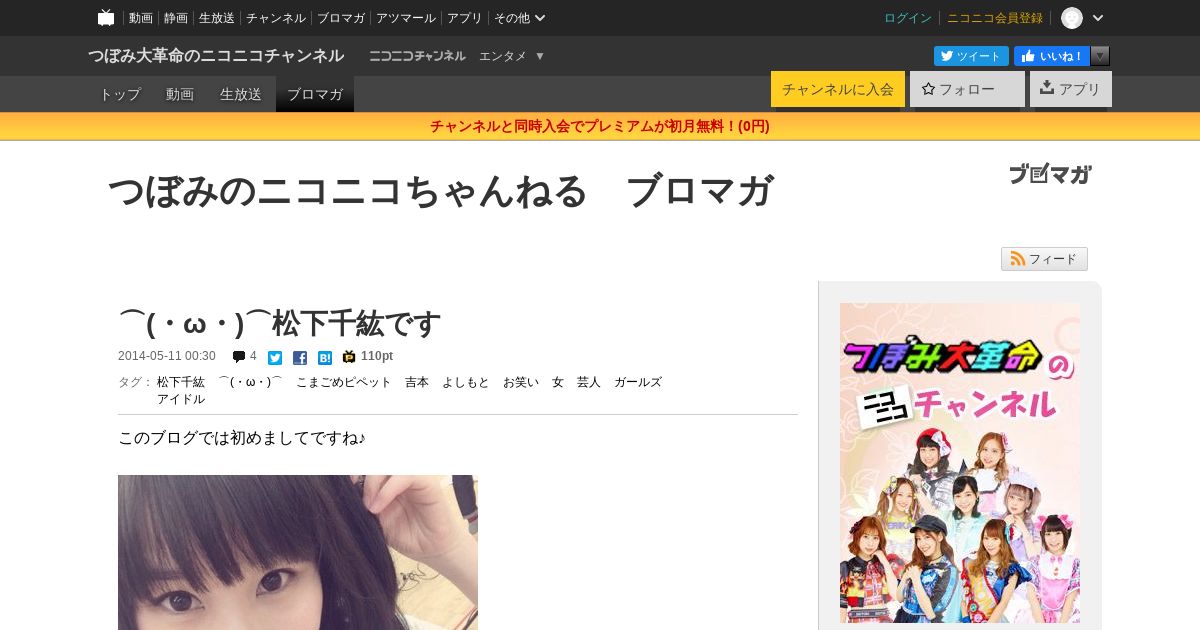The height and width of the screenshot is (630, 1200).
Task: Open the アプリ top menu link
Action: tap(465, 18)
